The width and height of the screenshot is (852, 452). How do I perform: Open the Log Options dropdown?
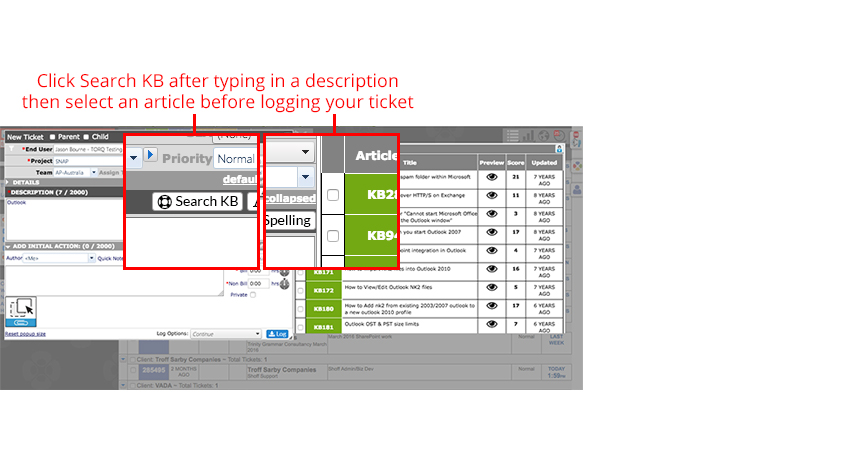click(x=225, y=334)
